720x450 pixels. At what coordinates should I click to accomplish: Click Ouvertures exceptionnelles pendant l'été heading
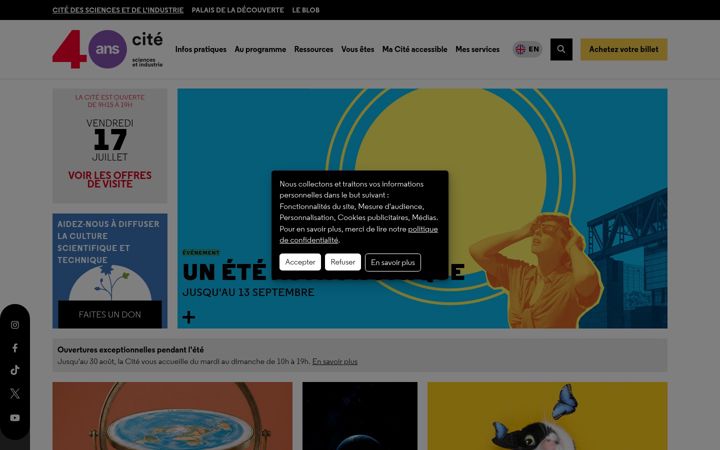130,349
